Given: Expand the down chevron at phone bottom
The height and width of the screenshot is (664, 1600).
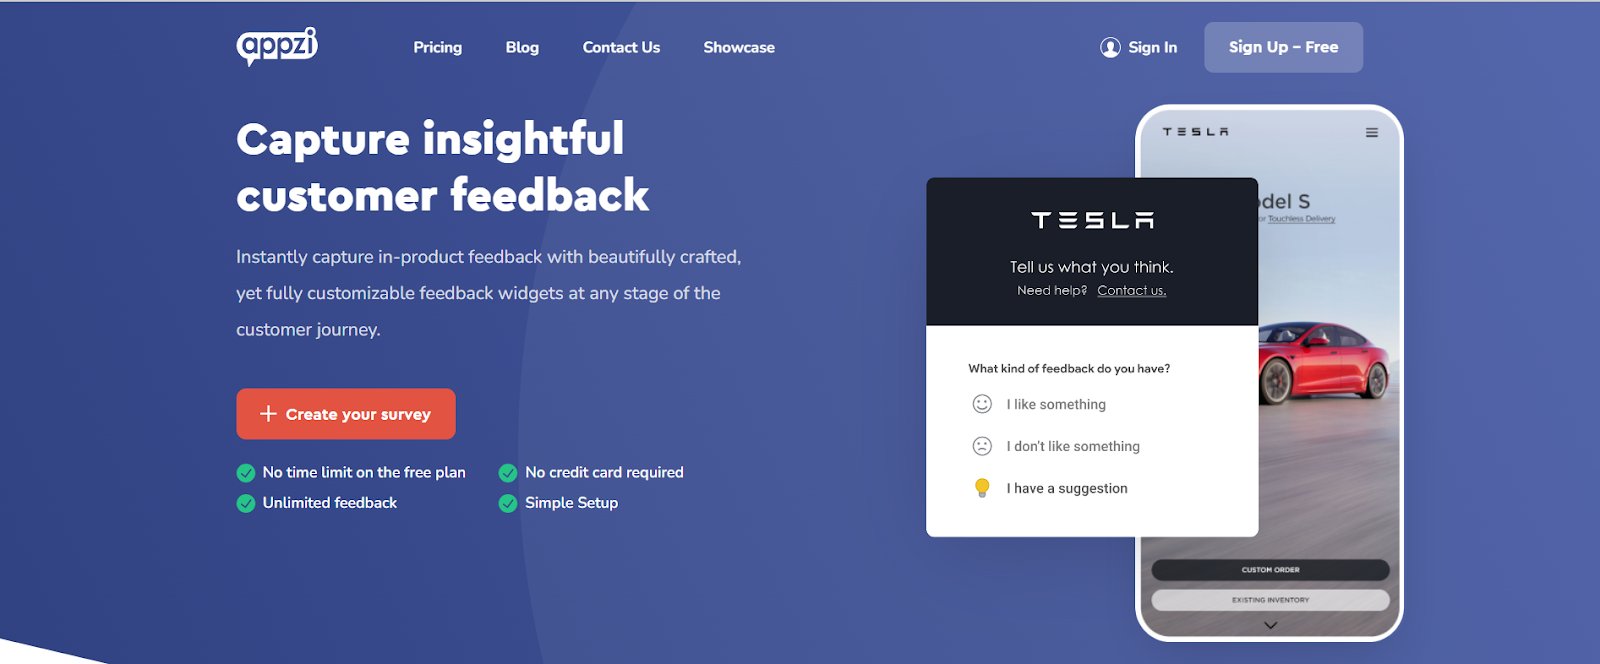Looking at the screenshot, I should pos(1270,625).
